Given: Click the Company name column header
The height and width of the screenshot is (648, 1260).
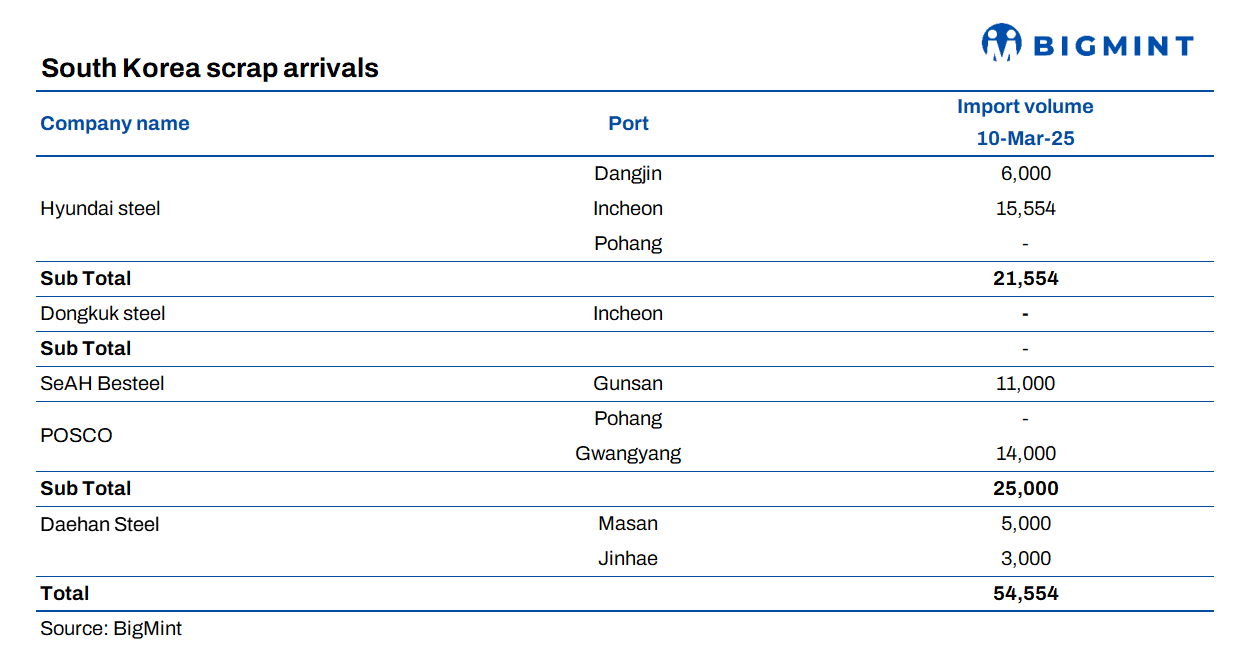Looking at the screenshot, I should pyautogui.click(x=114, y=124).
